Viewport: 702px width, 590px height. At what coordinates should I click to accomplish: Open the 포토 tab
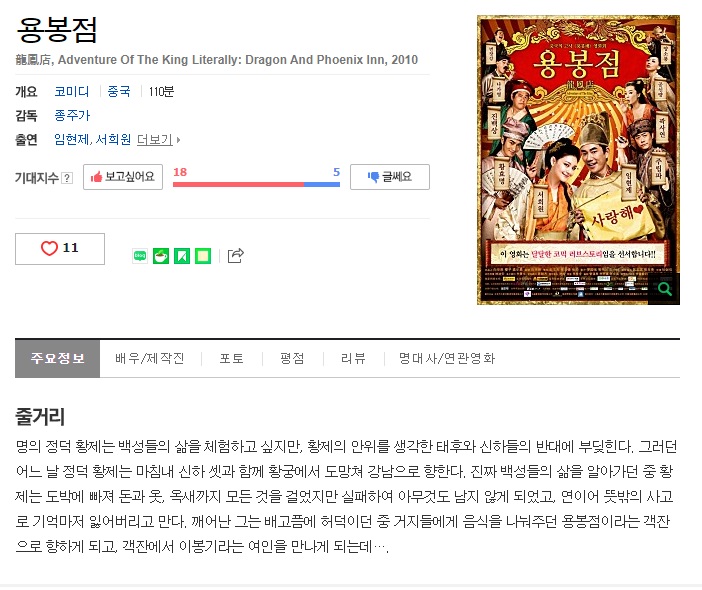point(231,359)
